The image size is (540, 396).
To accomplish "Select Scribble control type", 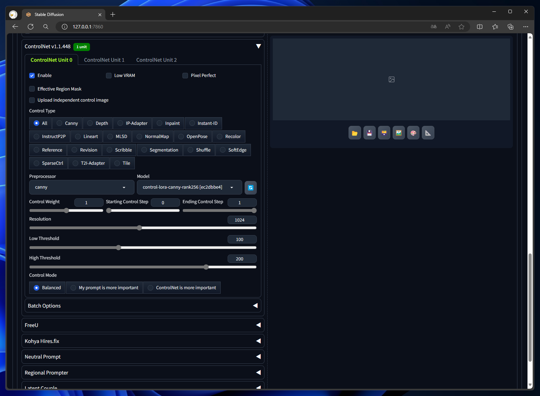I will [119, 150].
